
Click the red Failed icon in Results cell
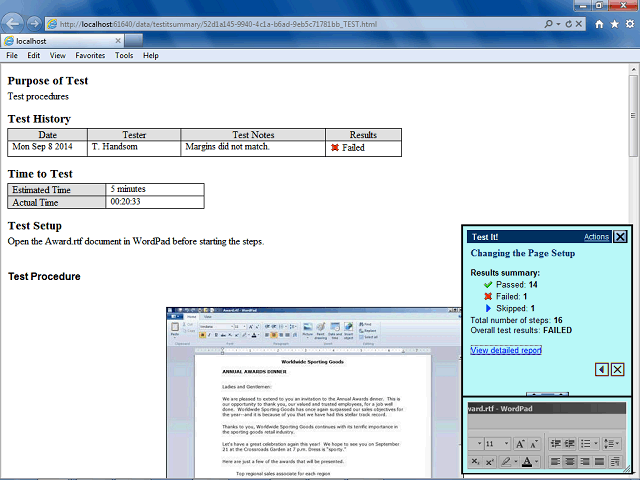click(335, 148)
